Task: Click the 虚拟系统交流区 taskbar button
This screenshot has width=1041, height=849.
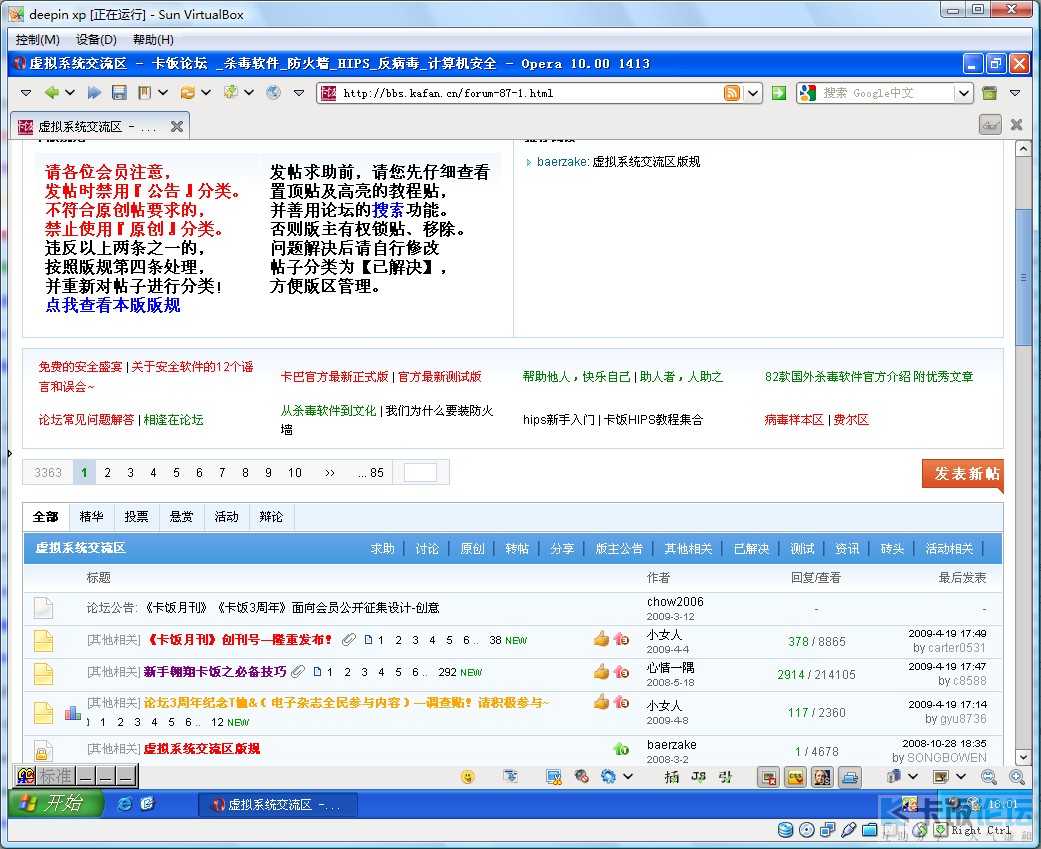Action: (278, 805)
